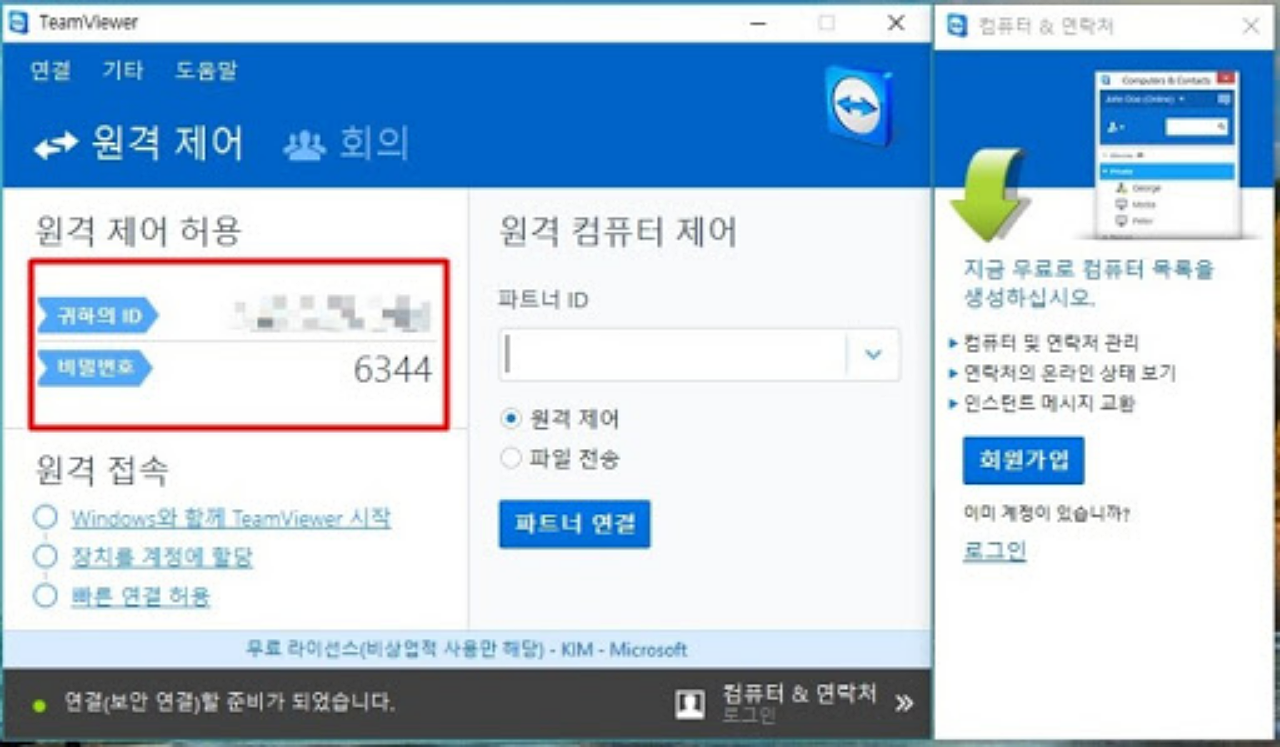Click the 원격 제어 arrows icon
Screen dimensions: 1280x747
(x=56, y=146)
